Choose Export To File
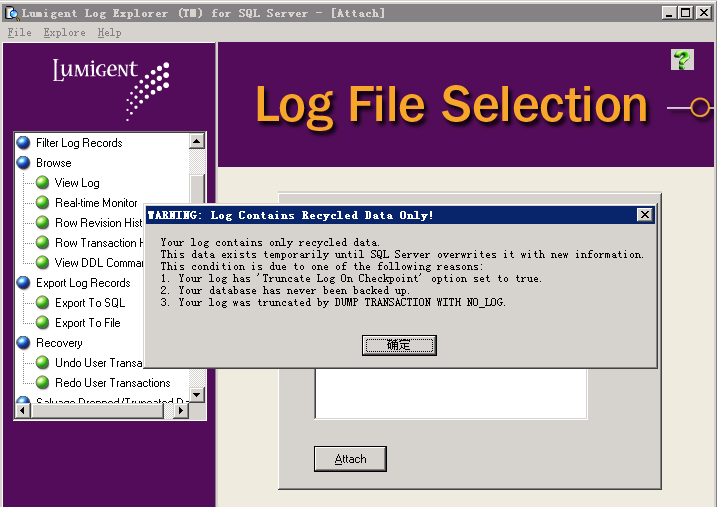Viewport: 717px width, 507px height. 87,323
